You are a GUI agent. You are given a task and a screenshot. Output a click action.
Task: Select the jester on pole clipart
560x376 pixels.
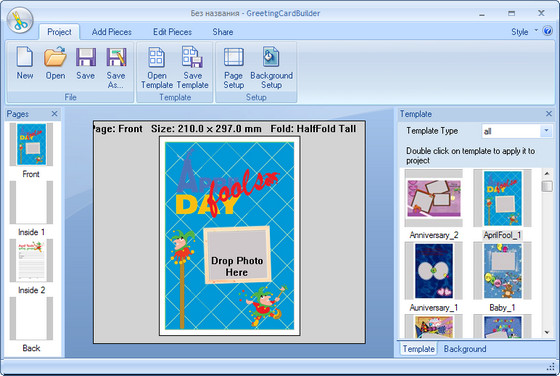182,279
